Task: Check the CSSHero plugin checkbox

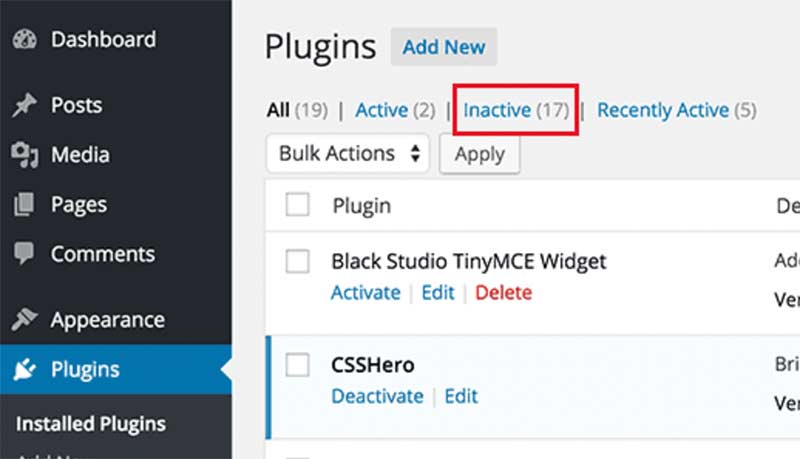Action: click(297, 366)
